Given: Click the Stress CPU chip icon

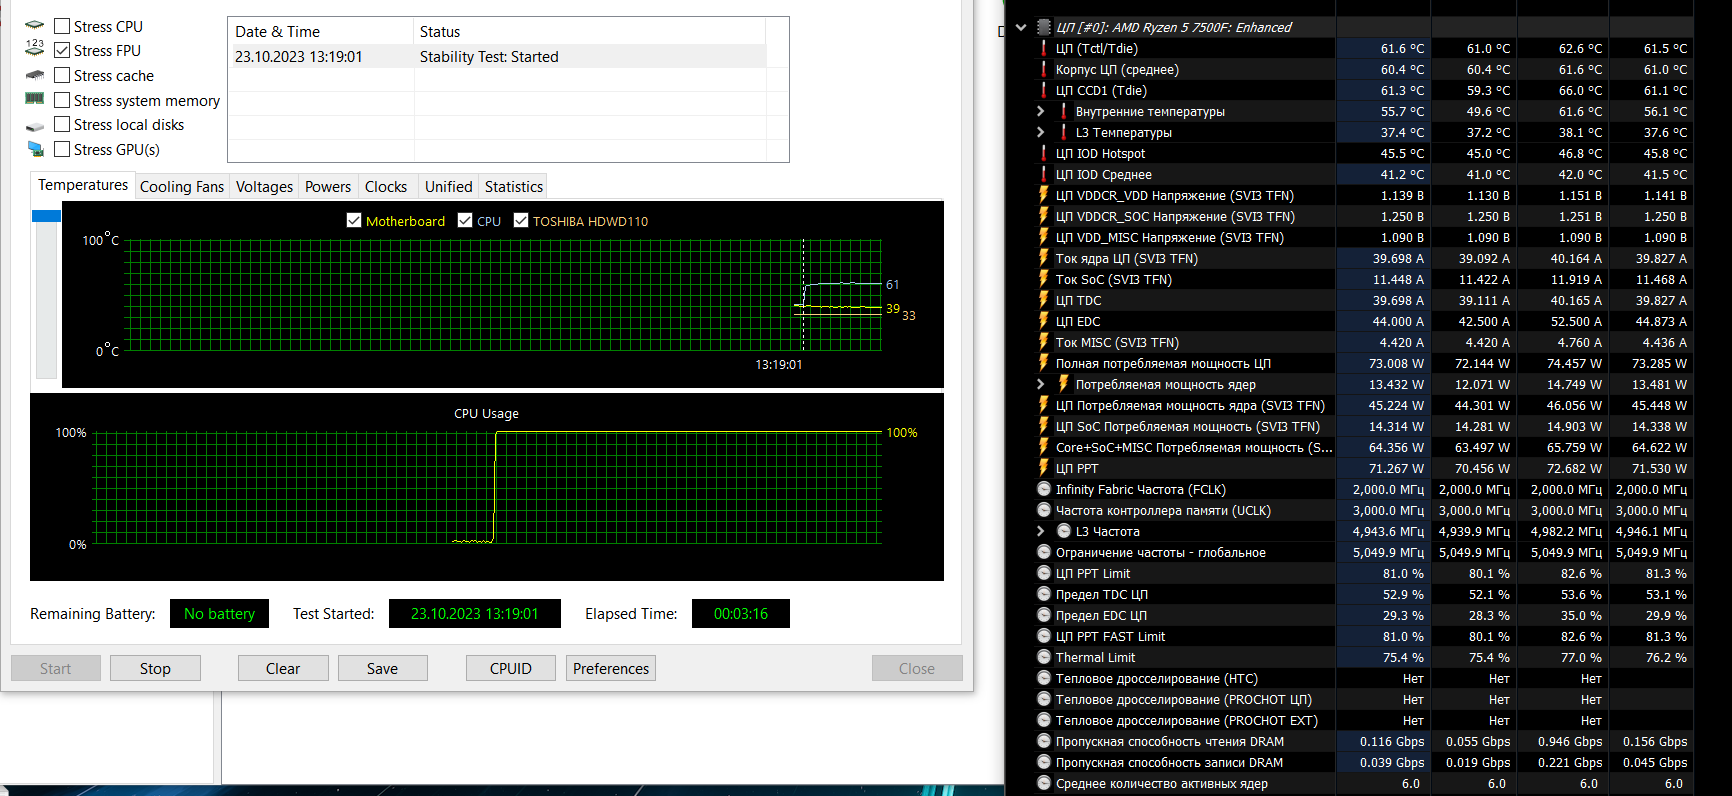Looking at the screenshot, I should click(35, 26).
